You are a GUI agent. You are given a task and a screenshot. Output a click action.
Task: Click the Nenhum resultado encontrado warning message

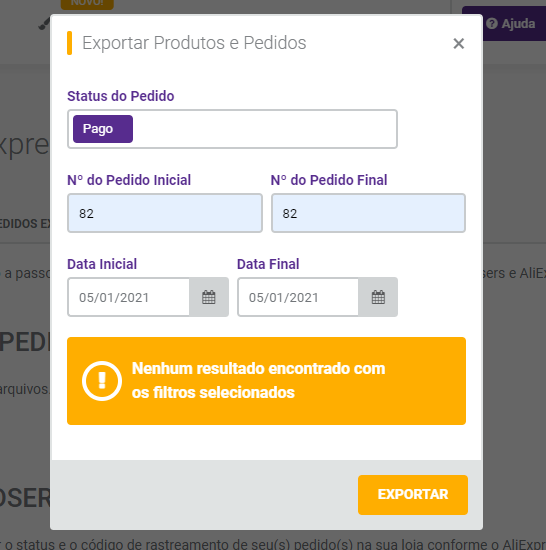(x=258, y=381)
